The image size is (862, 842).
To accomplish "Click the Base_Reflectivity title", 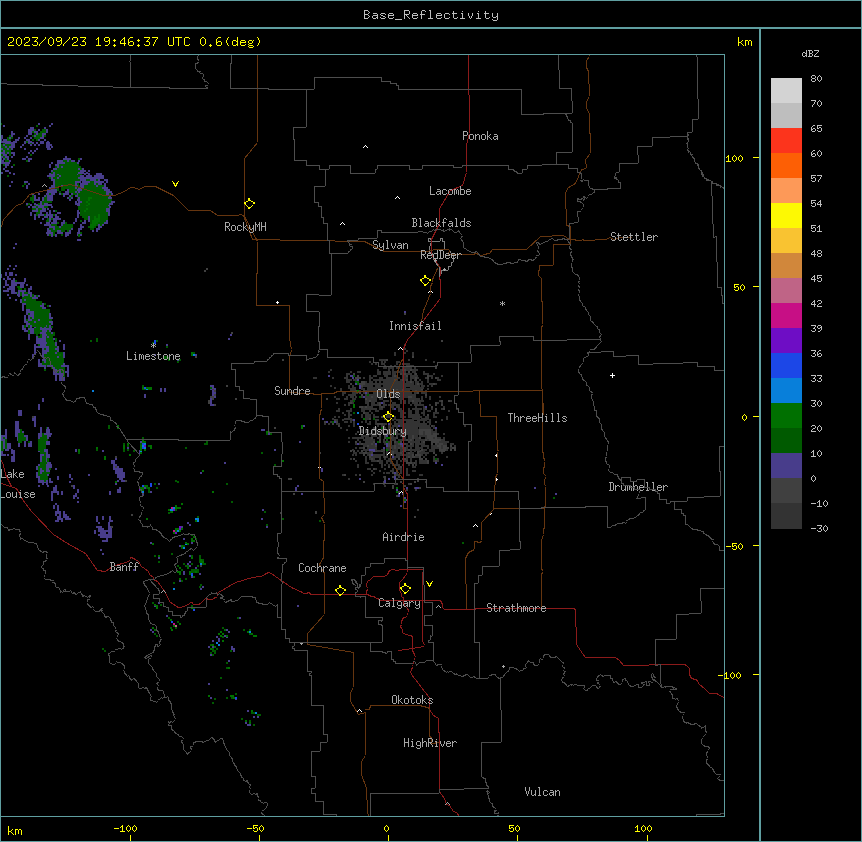I will 431,15.
